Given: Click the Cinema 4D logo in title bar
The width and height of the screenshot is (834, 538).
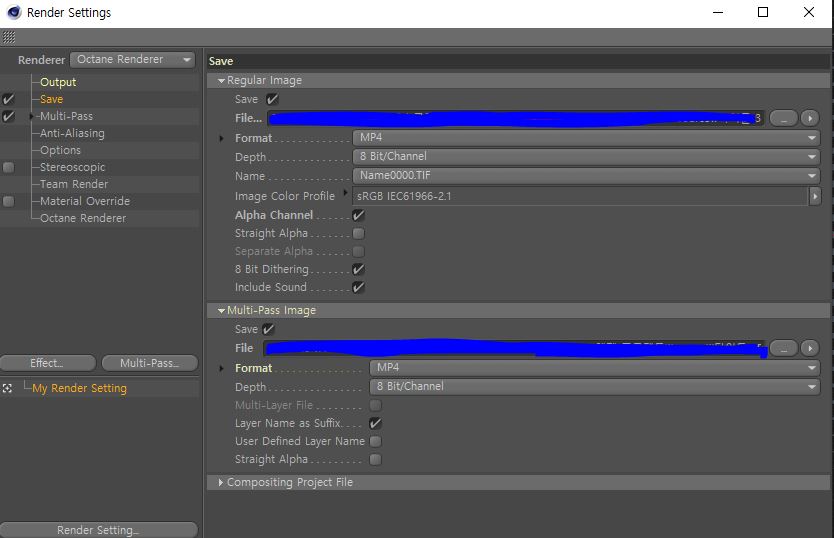Looking at the screenshot, I should [14, 12].
